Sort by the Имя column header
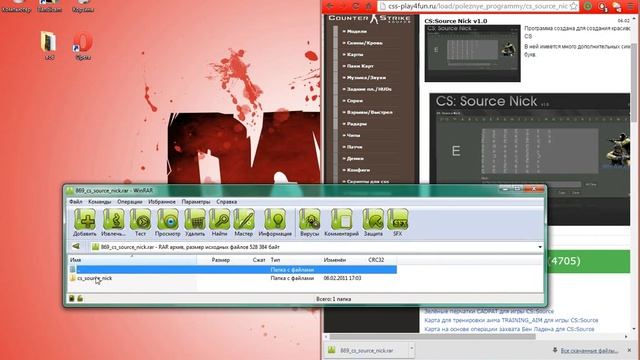640x360 pixels. [132, 260]
